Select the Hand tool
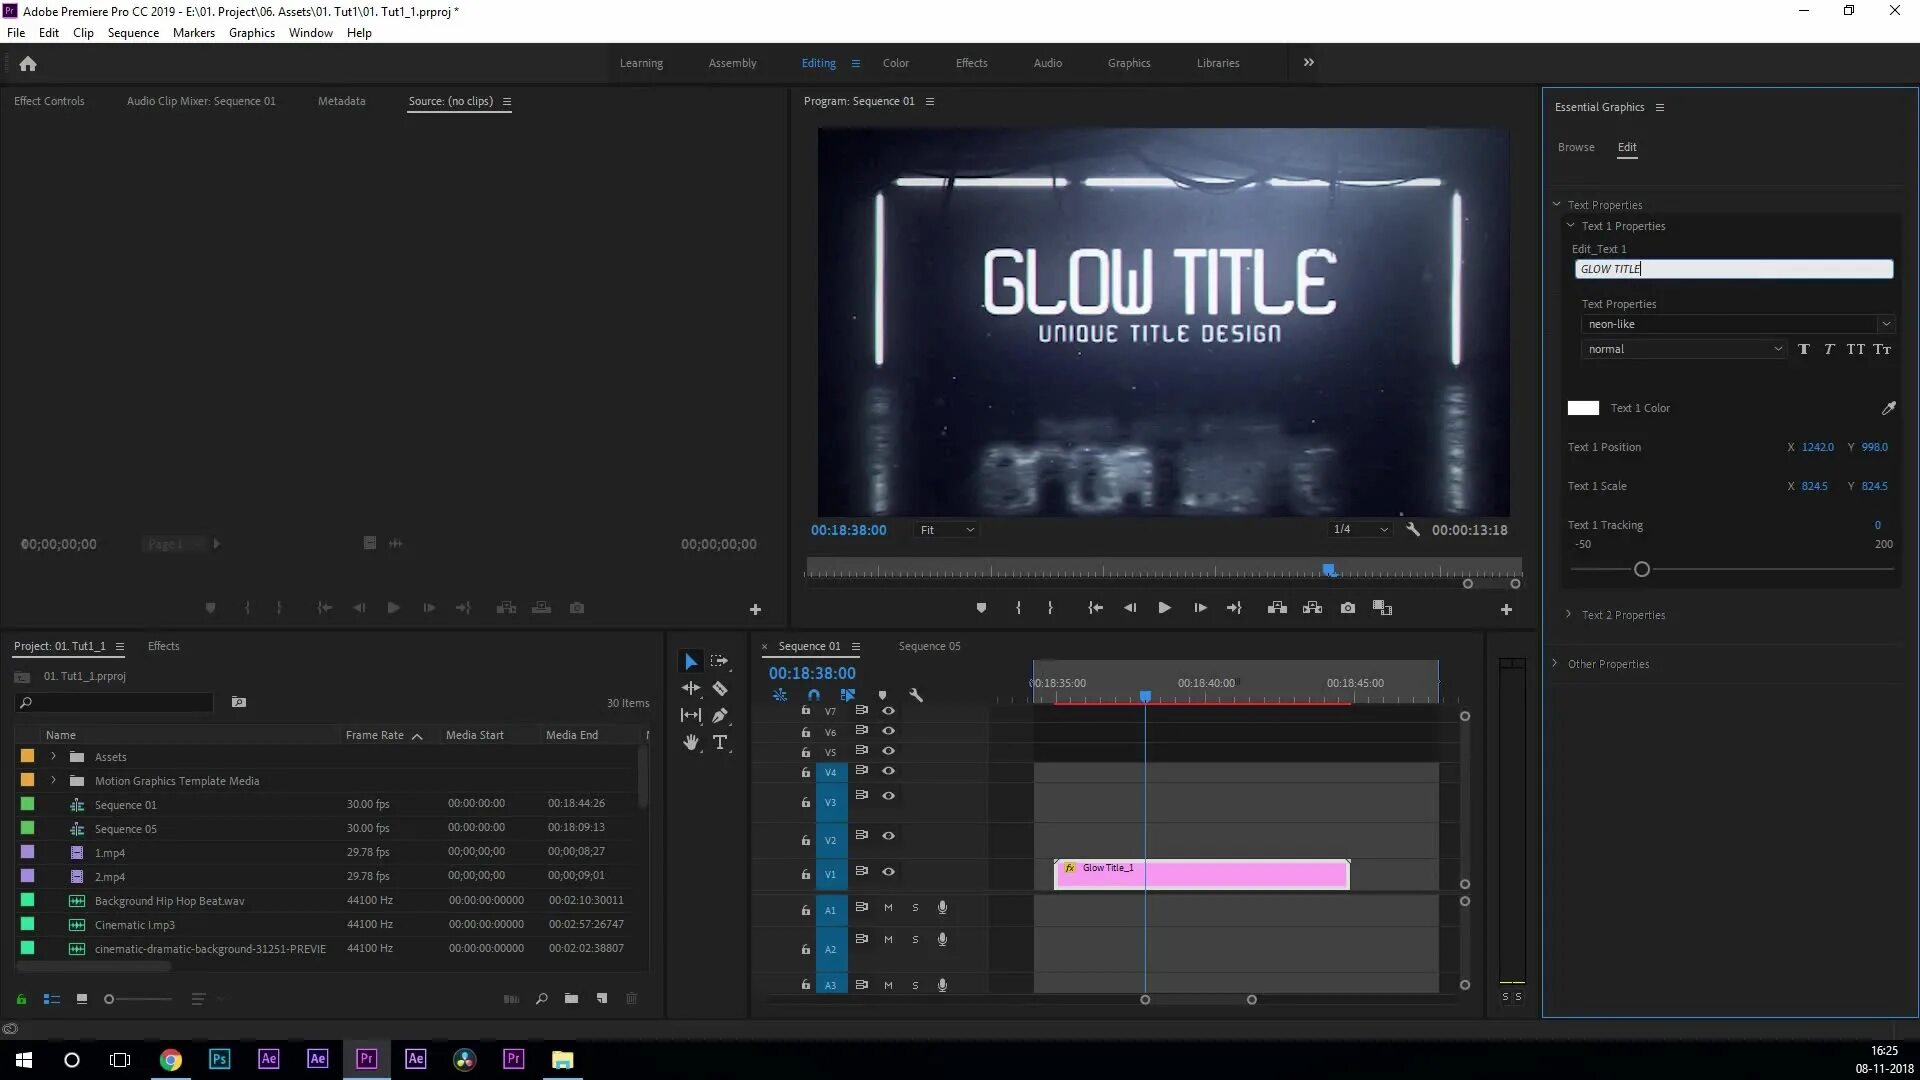This screenshot has width=1920, height=1080. (x=690, y=742)
